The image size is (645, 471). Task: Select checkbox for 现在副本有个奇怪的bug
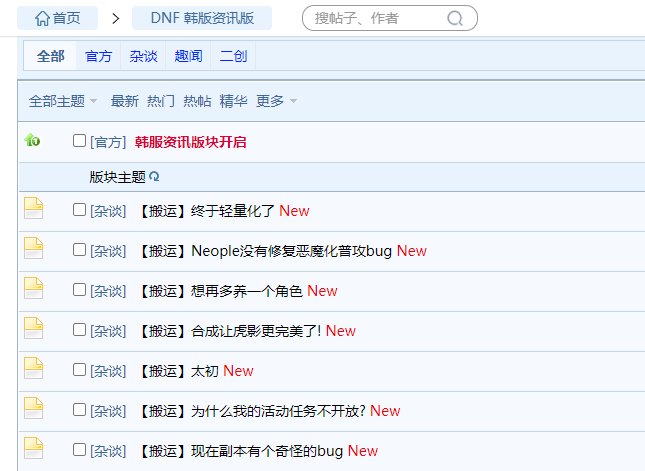click(79, 449)
